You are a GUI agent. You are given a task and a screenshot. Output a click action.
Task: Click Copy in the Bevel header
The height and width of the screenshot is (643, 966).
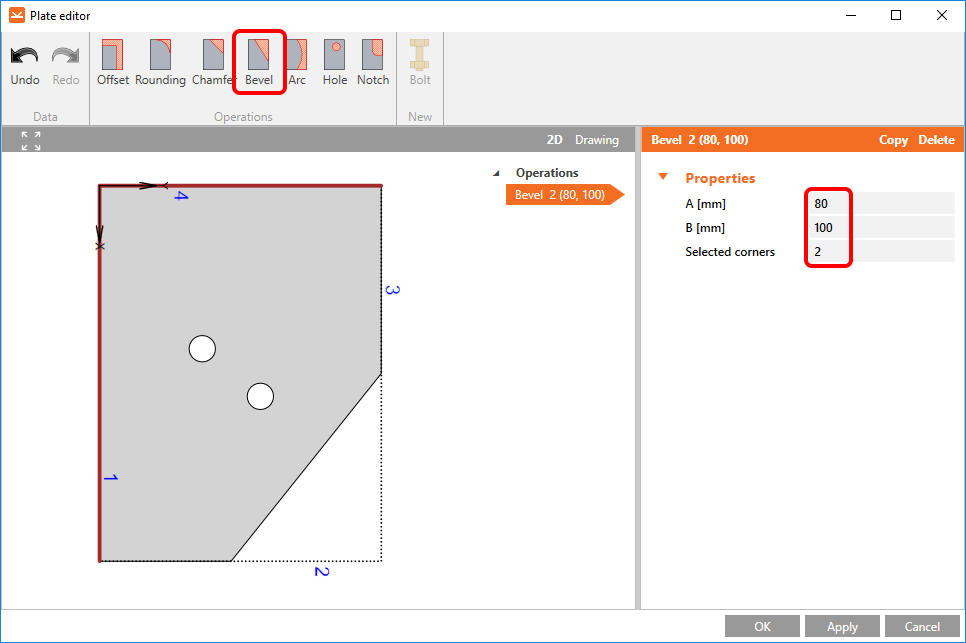(x=893, y=140)
